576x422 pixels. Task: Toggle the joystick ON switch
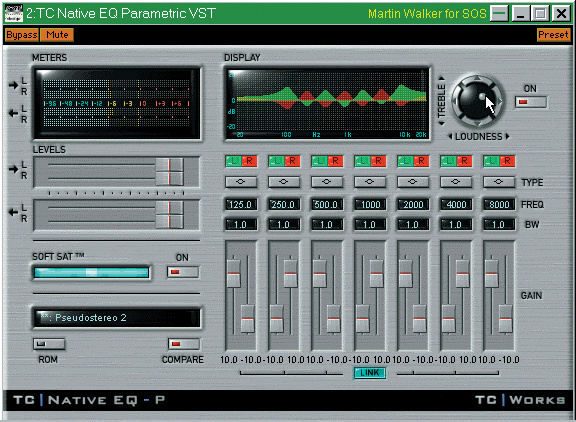[x=530, y=102]
